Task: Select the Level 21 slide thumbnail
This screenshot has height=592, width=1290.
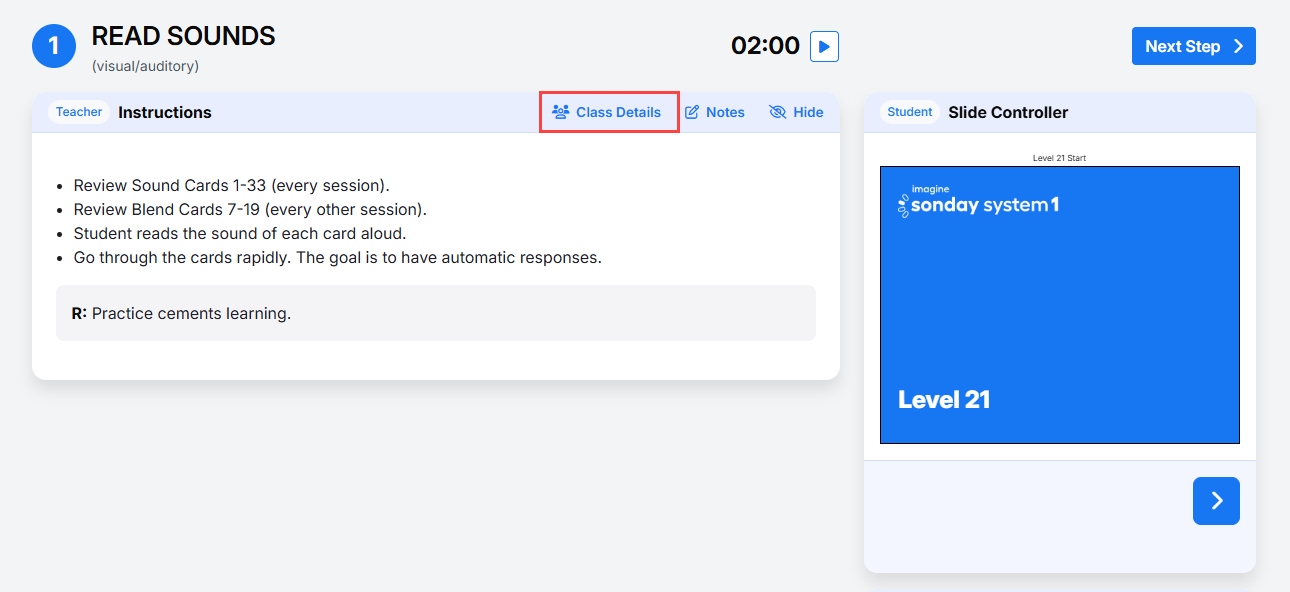Action: click(1060, 305)
